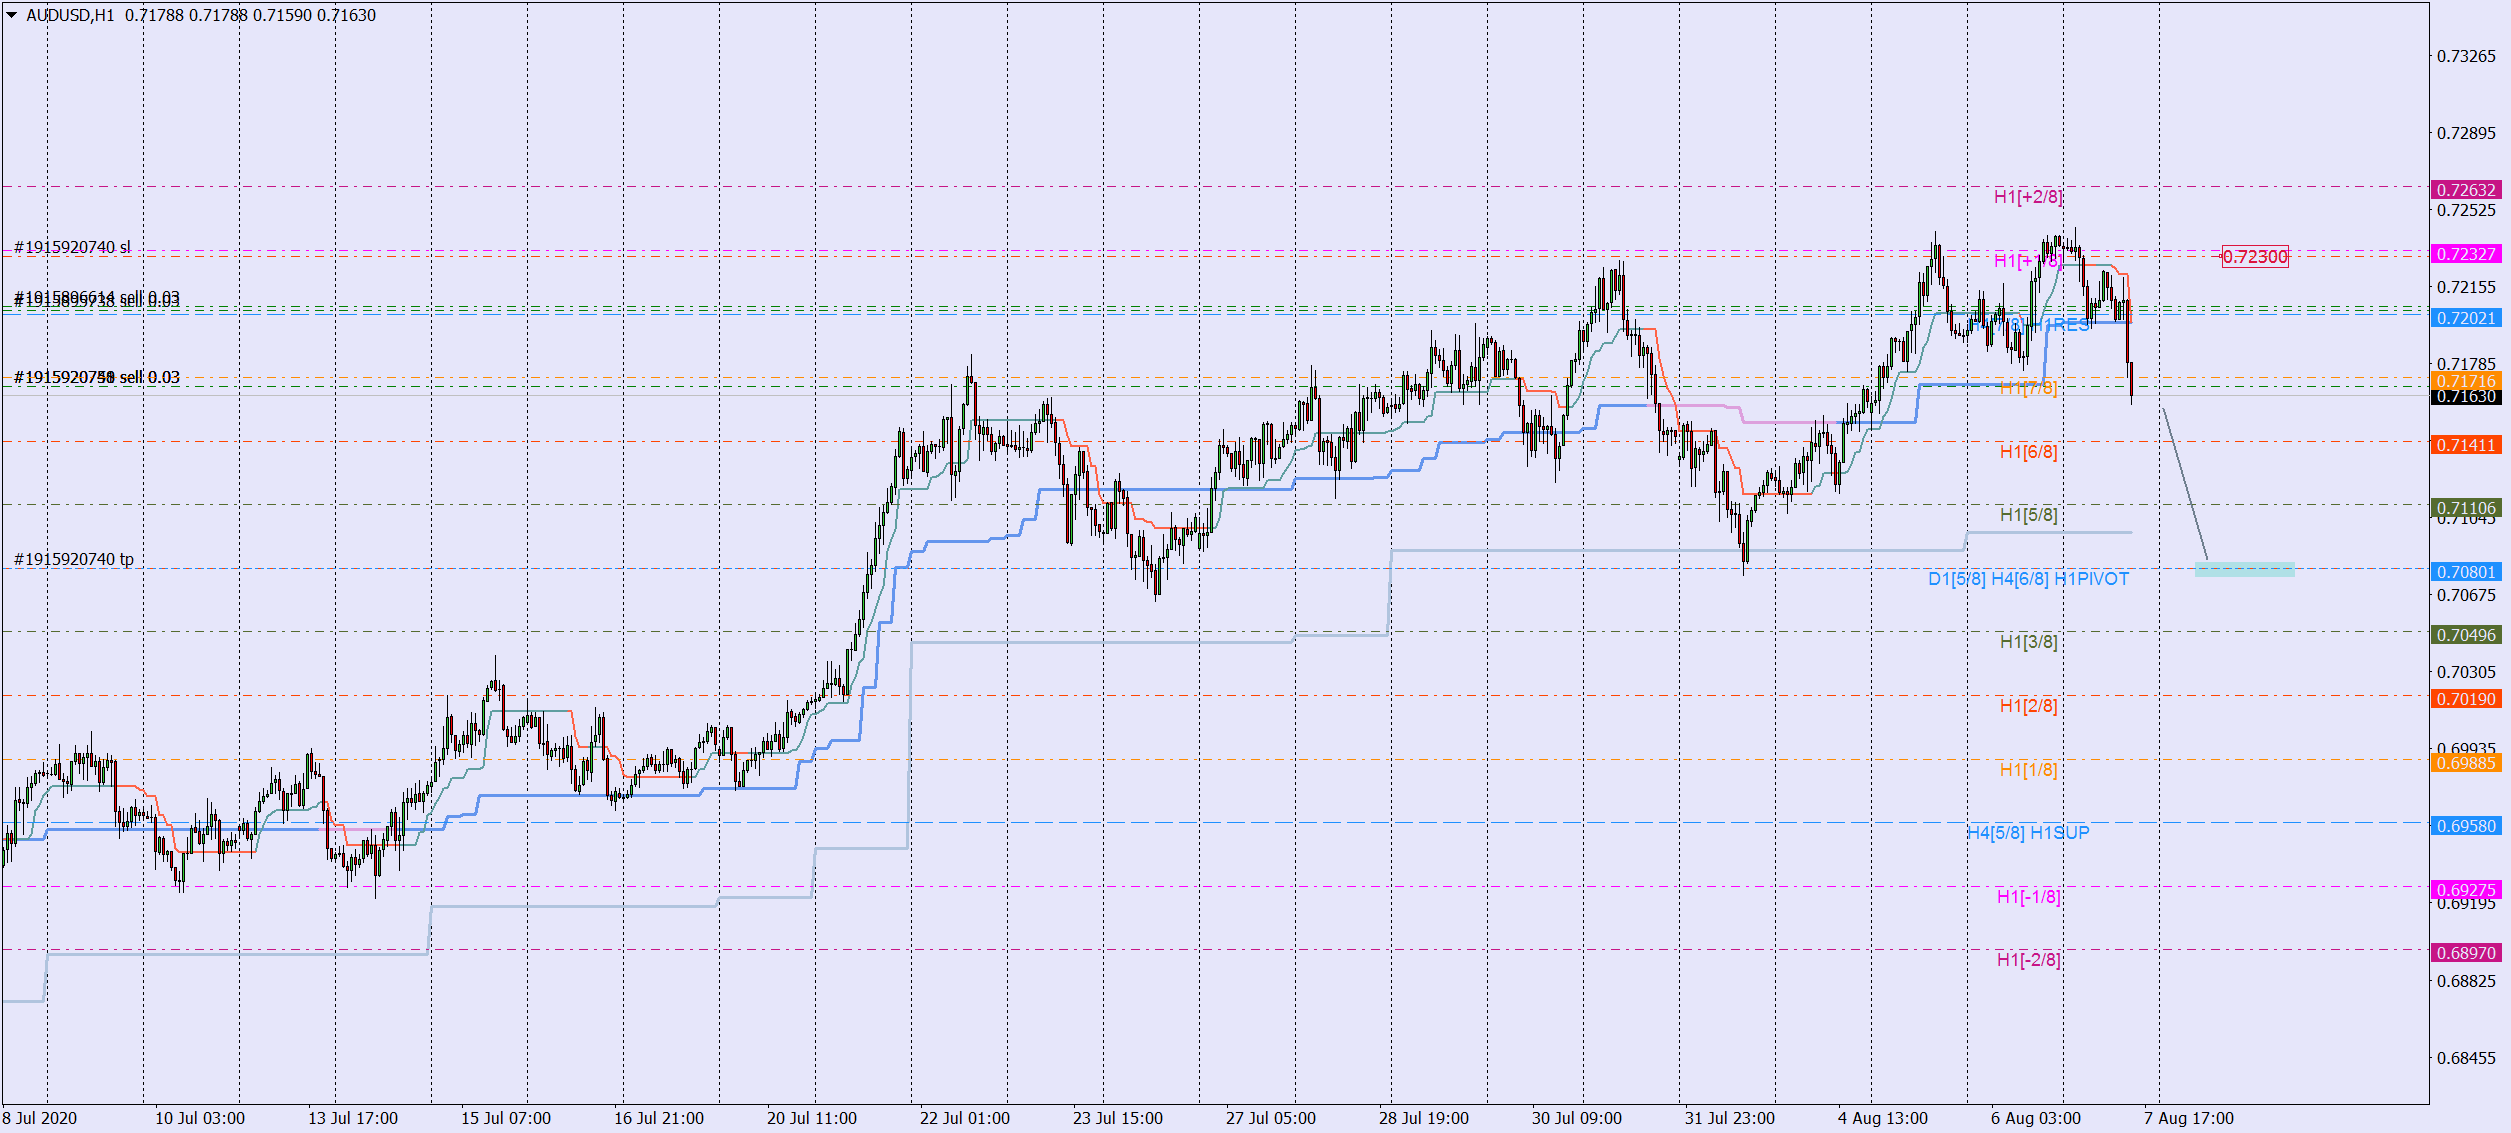The image size is (2511, 1133).
Task: Click the 30 Jul 09:00 time axis label
Action: click(1577, 1118)
